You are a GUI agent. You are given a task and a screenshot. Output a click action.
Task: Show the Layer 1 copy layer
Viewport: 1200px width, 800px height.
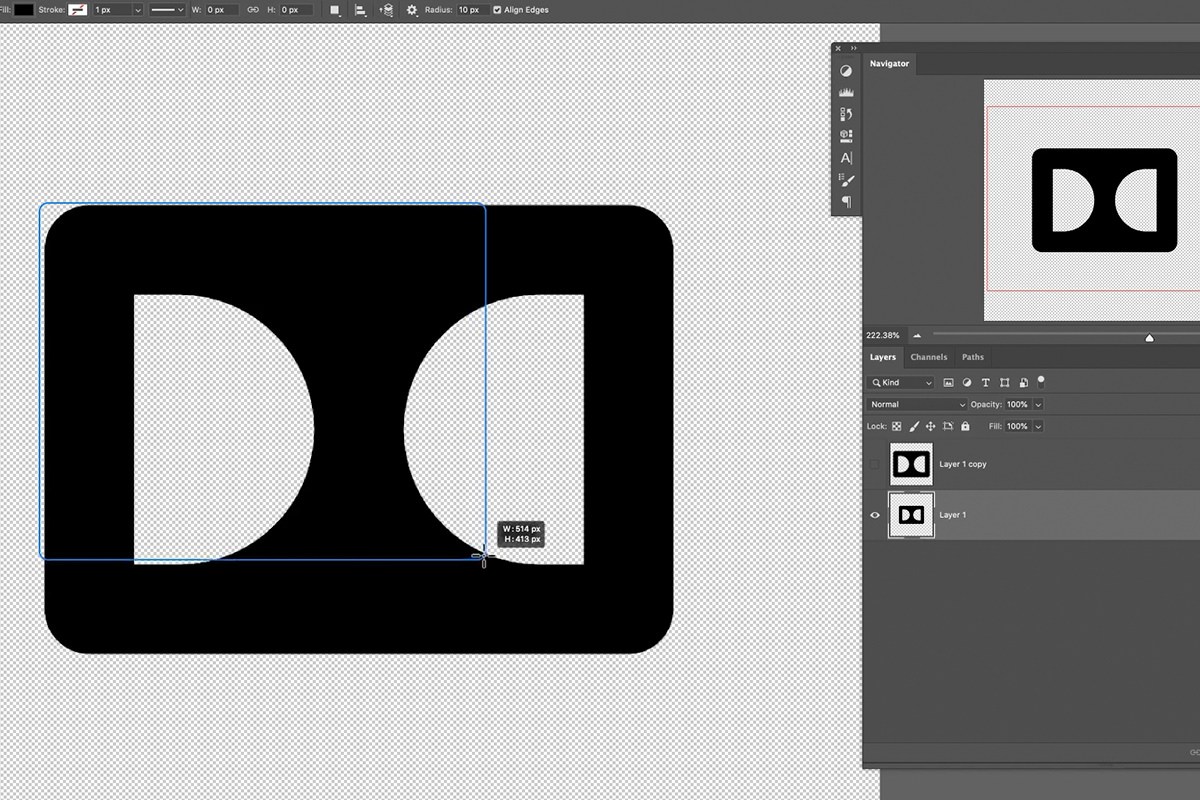tap(875, 464)
